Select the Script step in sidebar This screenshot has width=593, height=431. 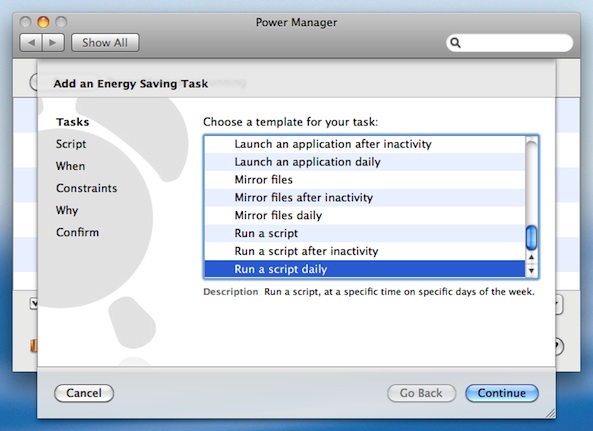tap(71, 144)
